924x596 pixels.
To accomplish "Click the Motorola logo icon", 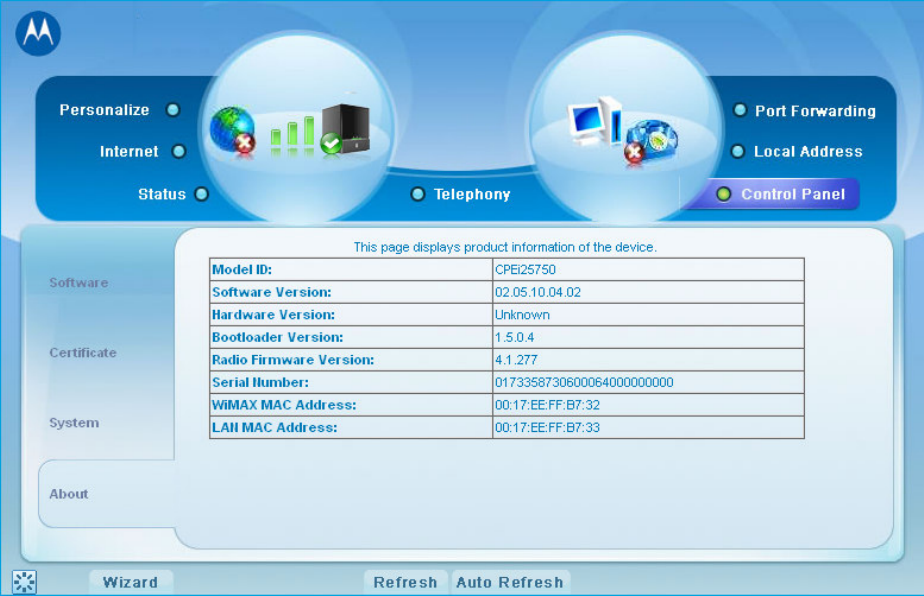I will pyautogui.click(x=38, y=34).
